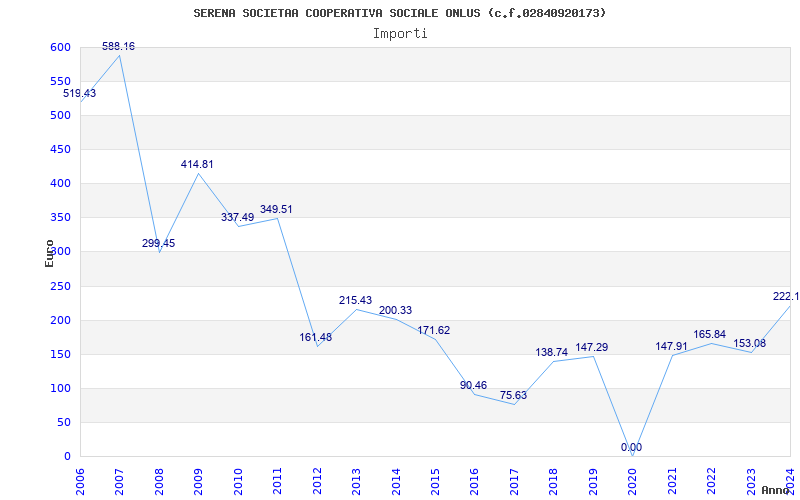Select the 2008 year axis label
This screenshot has width=800, height=500.
click(160, 482)
